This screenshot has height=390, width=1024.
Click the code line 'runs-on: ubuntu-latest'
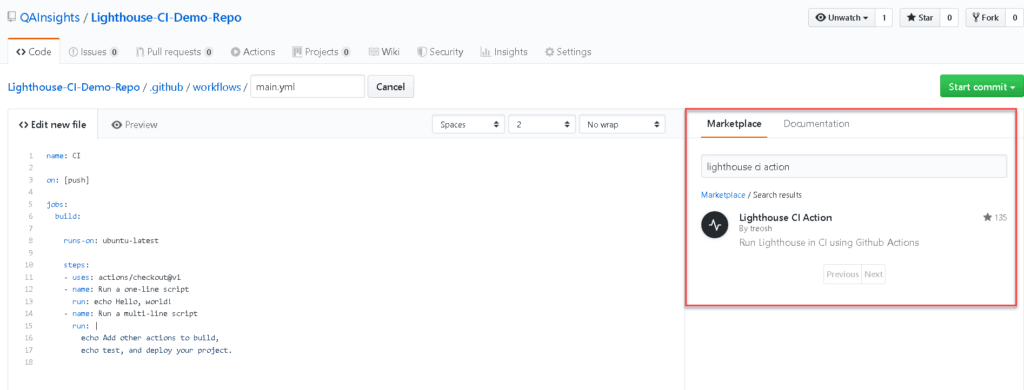click(x=111, y=240)
